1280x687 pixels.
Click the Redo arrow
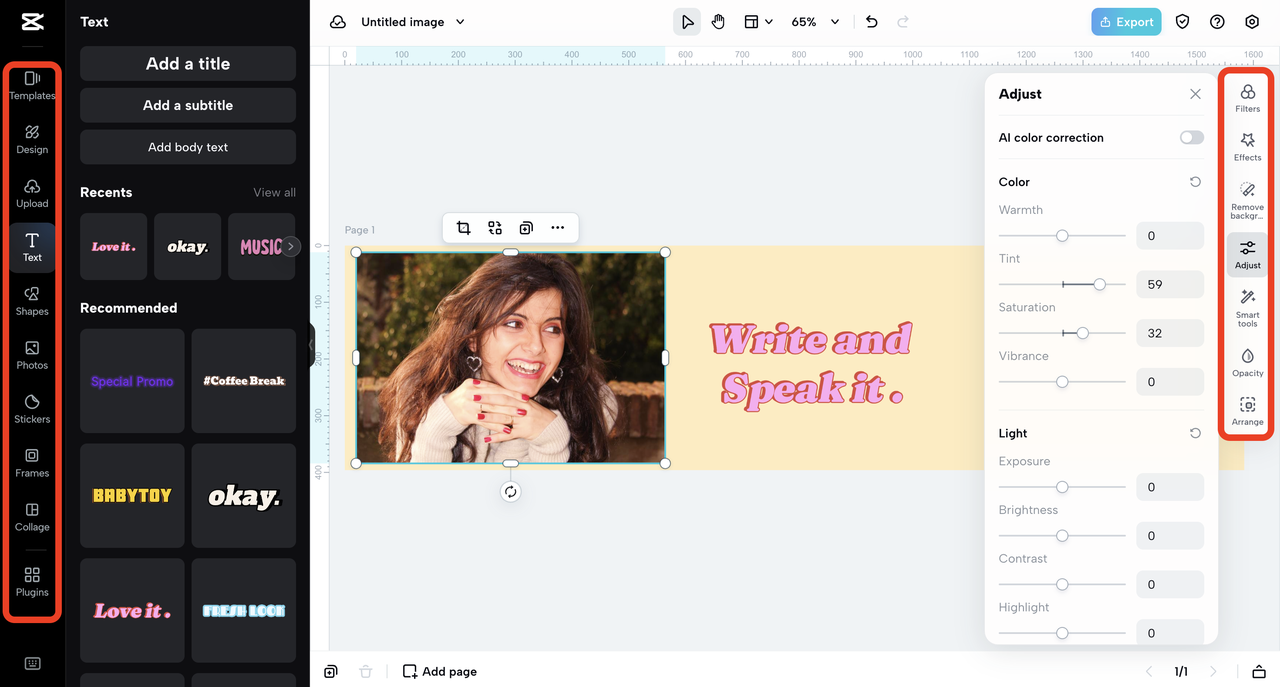(903, 22)
